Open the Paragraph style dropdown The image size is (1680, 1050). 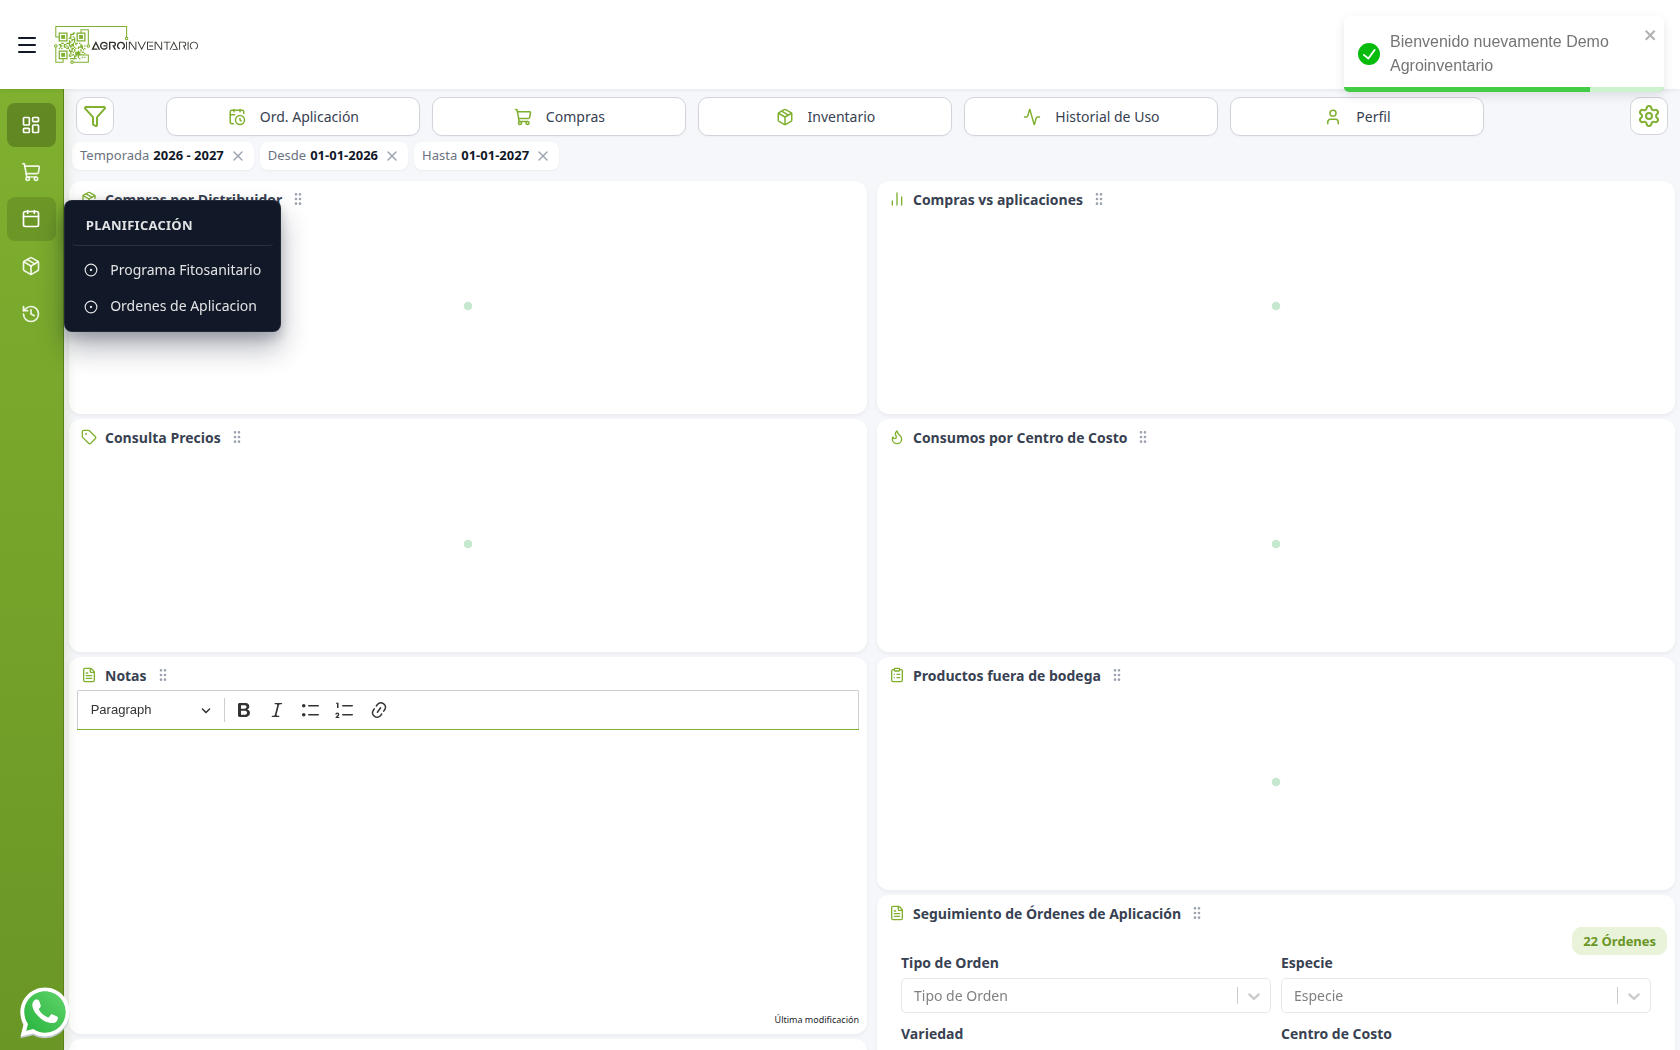click(150, 710)
